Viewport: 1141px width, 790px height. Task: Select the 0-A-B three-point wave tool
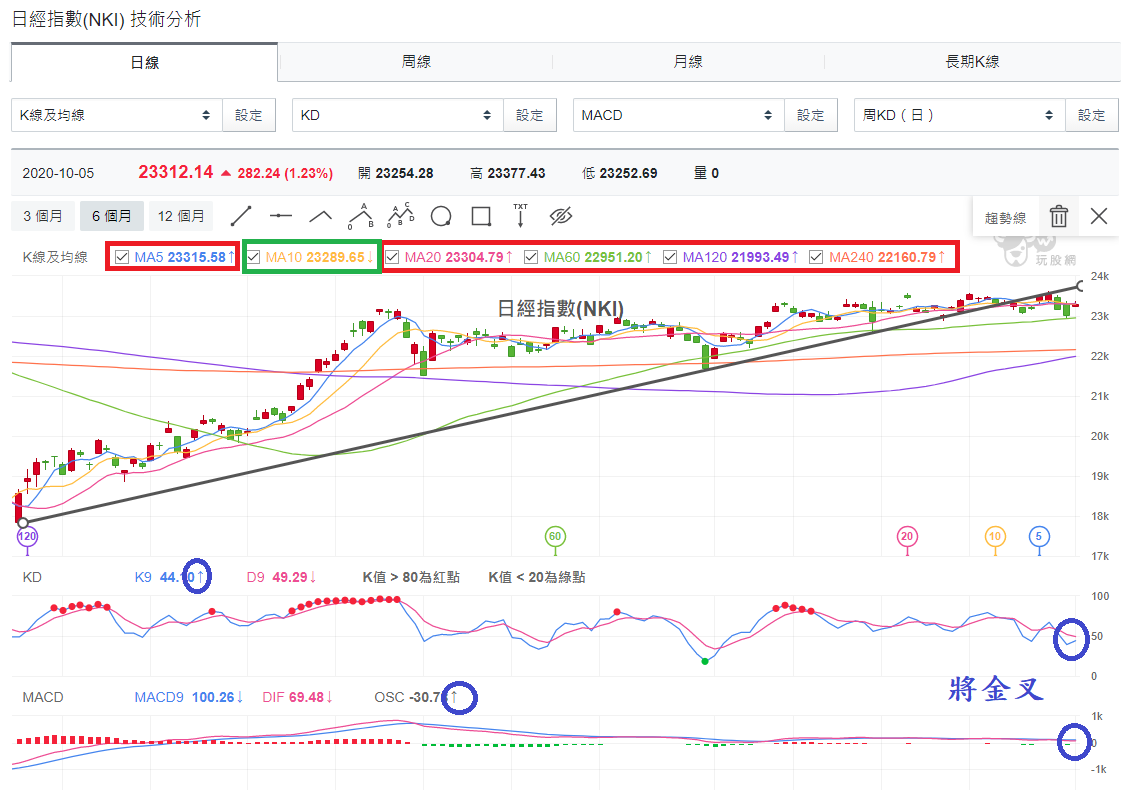361,216
